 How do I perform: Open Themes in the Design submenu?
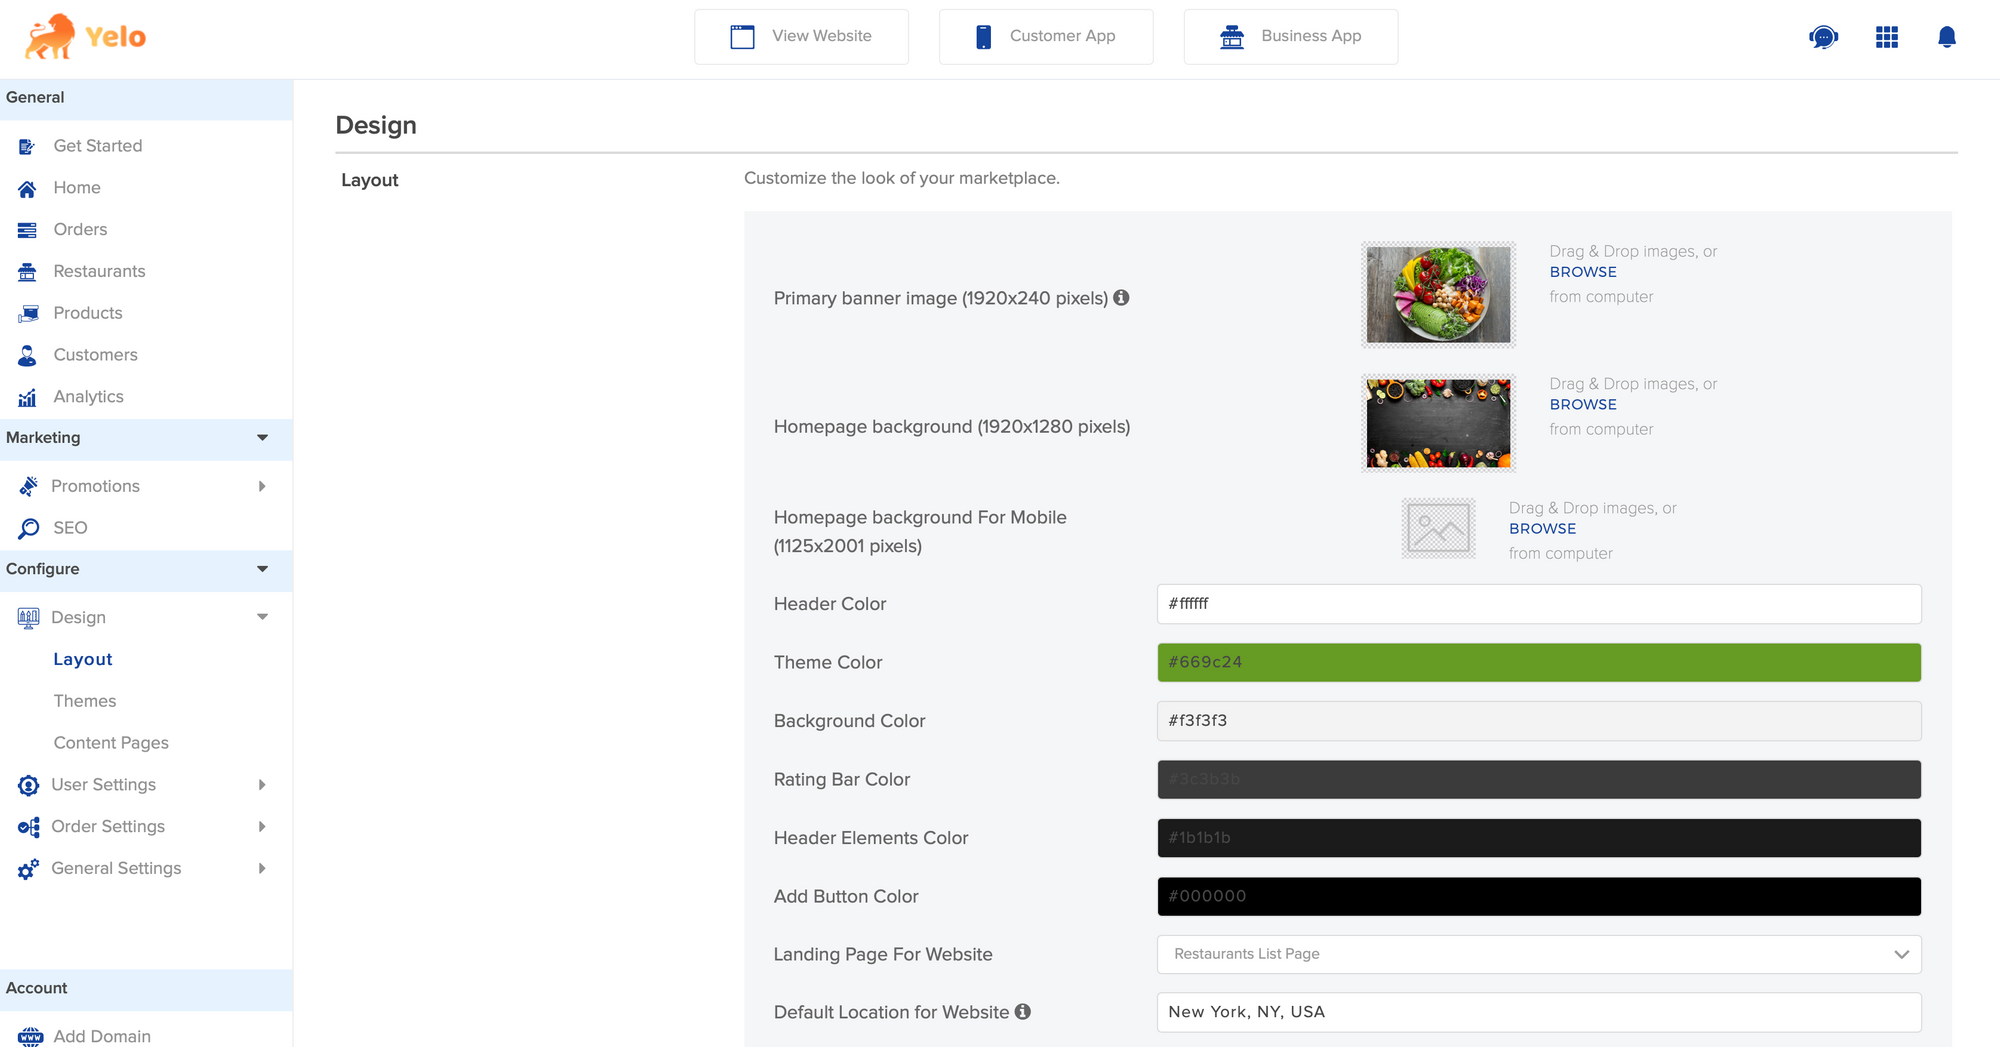tap(85, 701)
